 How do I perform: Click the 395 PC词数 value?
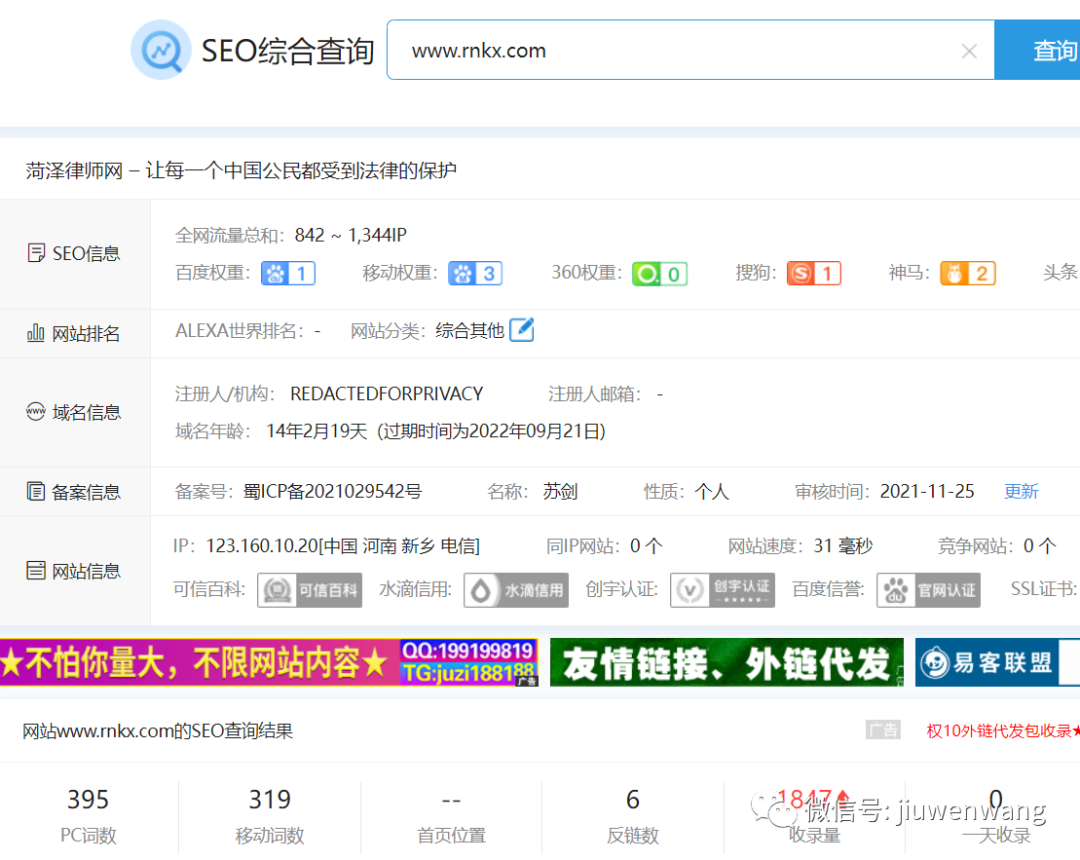(x=88, y=799)
